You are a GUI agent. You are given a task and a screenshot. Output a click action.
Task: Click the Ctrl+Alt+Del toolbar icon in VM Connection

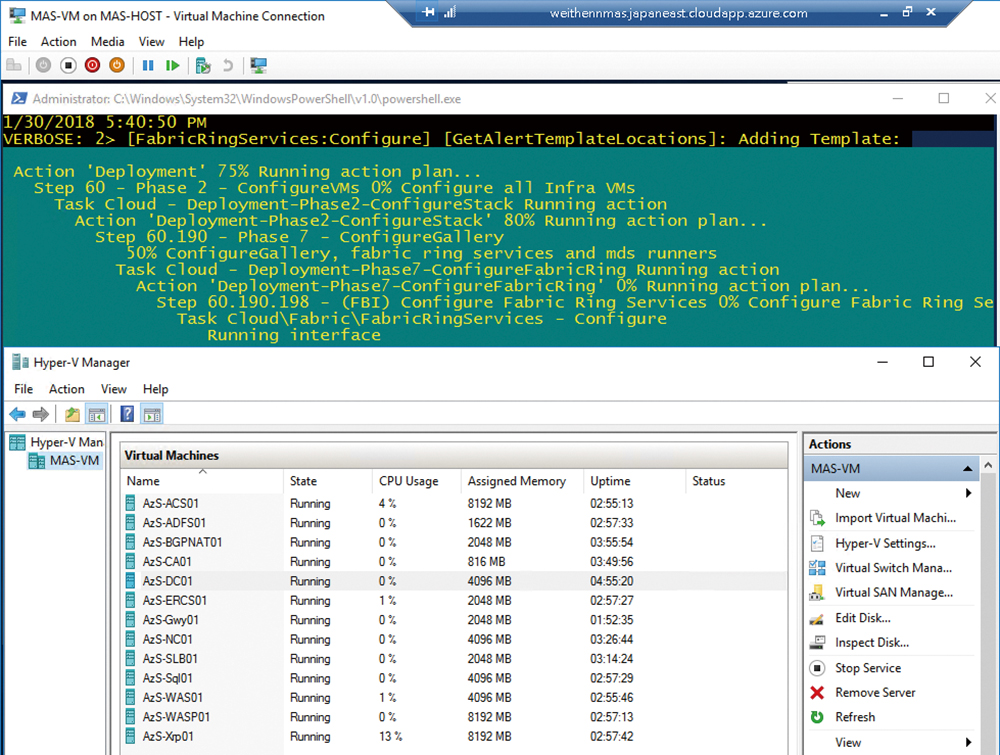pos(14,66)
